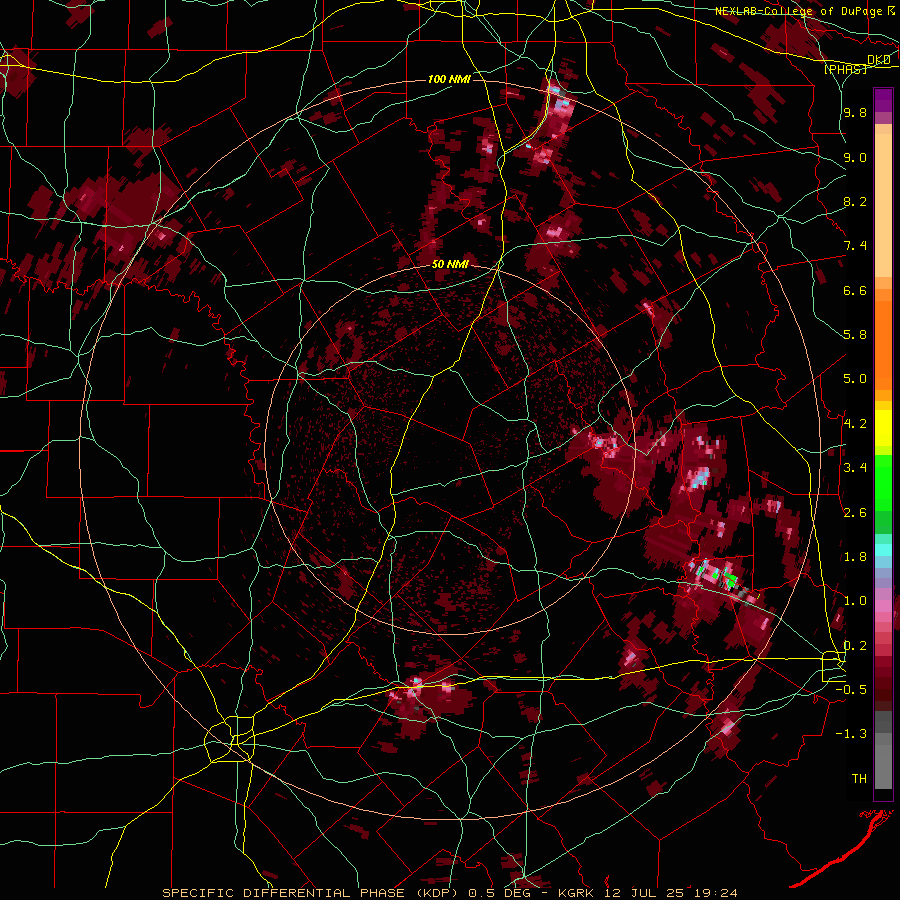
Task: Pick the pink segment near 1.0
Action: (x=883, y=606)
